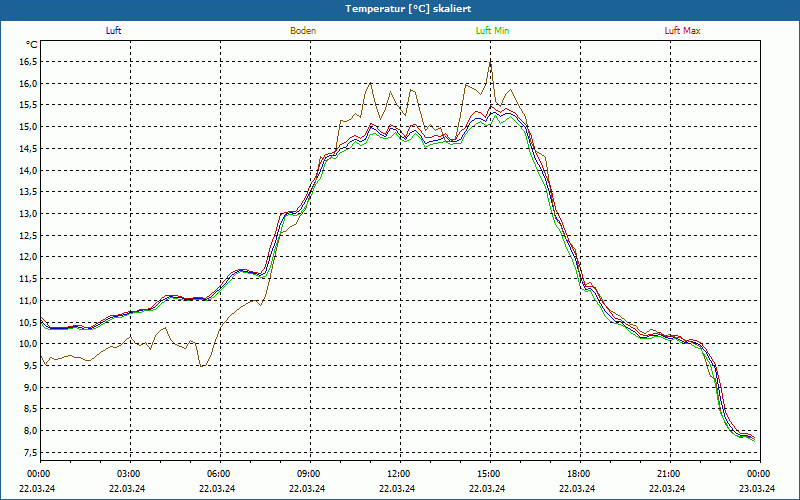Click the red Luft Max legend label

pos(682,31)
